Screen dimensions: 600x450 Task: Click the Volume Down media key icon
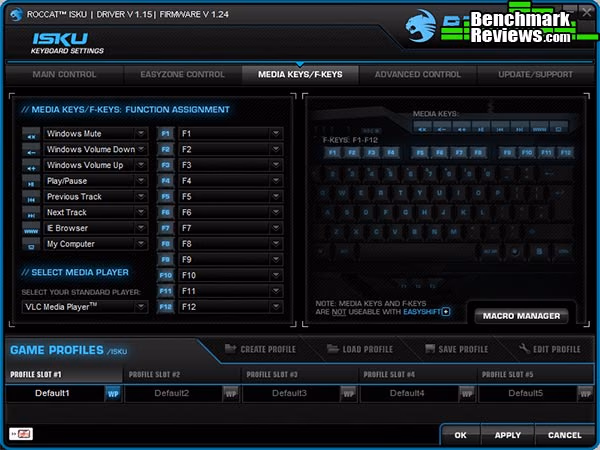pos(31,150)
